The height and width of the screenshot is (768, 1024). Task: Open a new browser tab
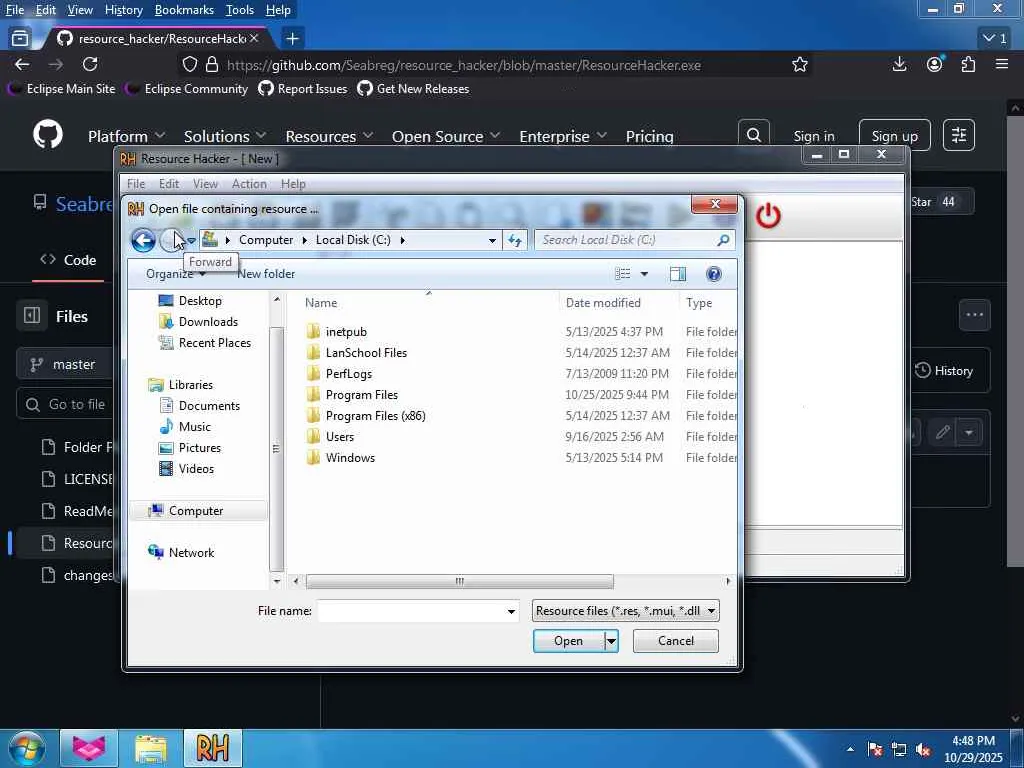click(x=292, y=39)
